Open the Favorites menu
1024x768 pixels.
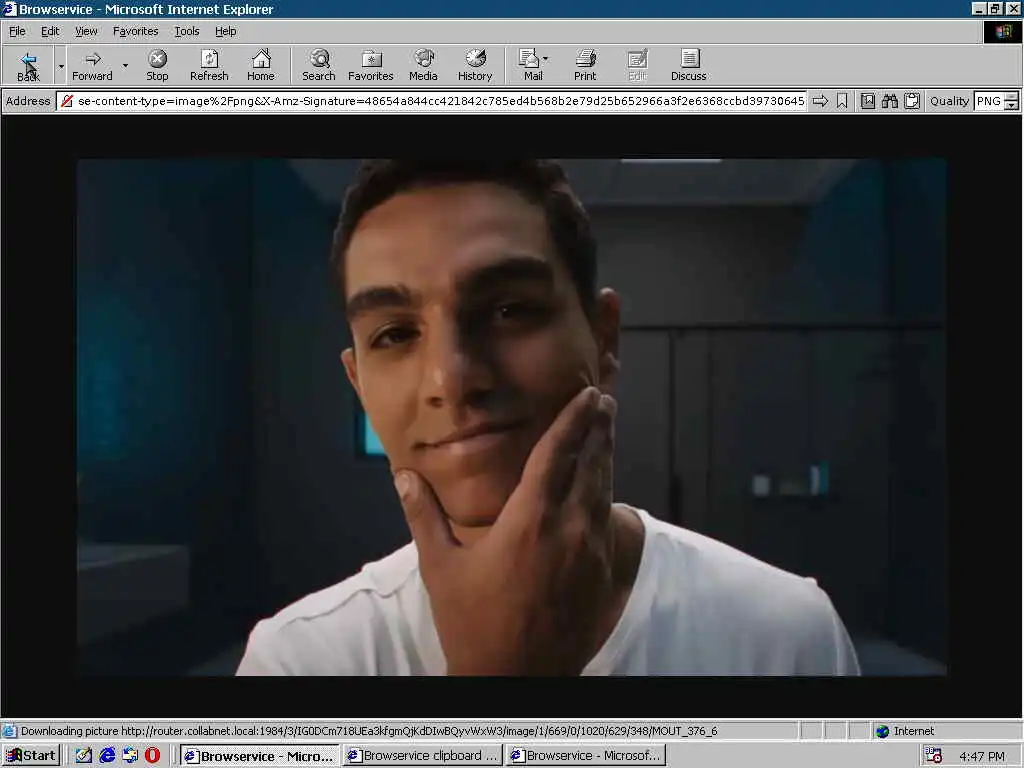click(x=135, y=31)
